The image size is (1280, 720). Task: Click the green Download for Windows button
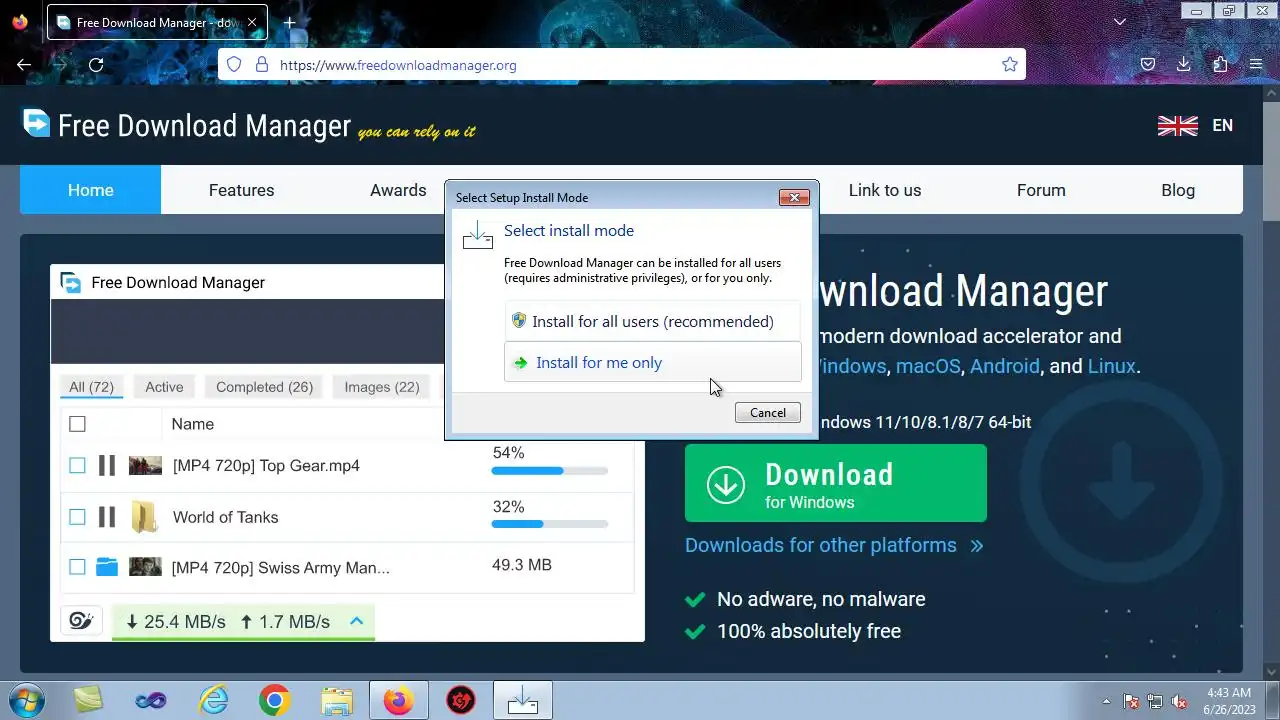coord(836,483)
